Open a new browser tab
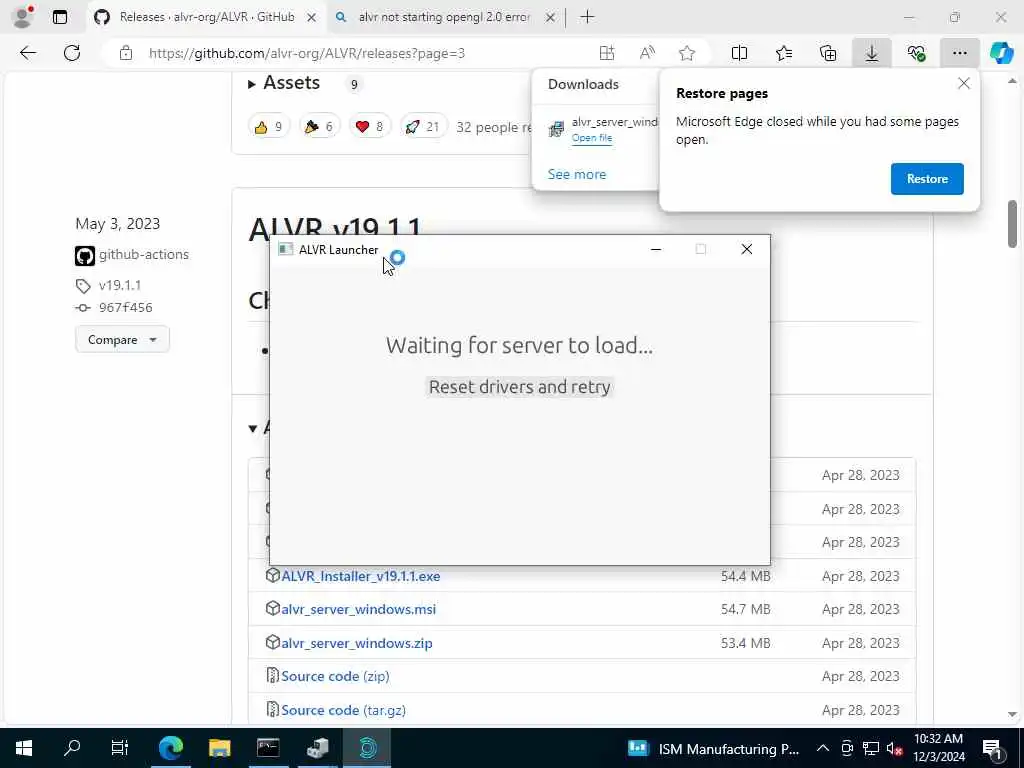The image size is (1024, 768). click(587, 18)
